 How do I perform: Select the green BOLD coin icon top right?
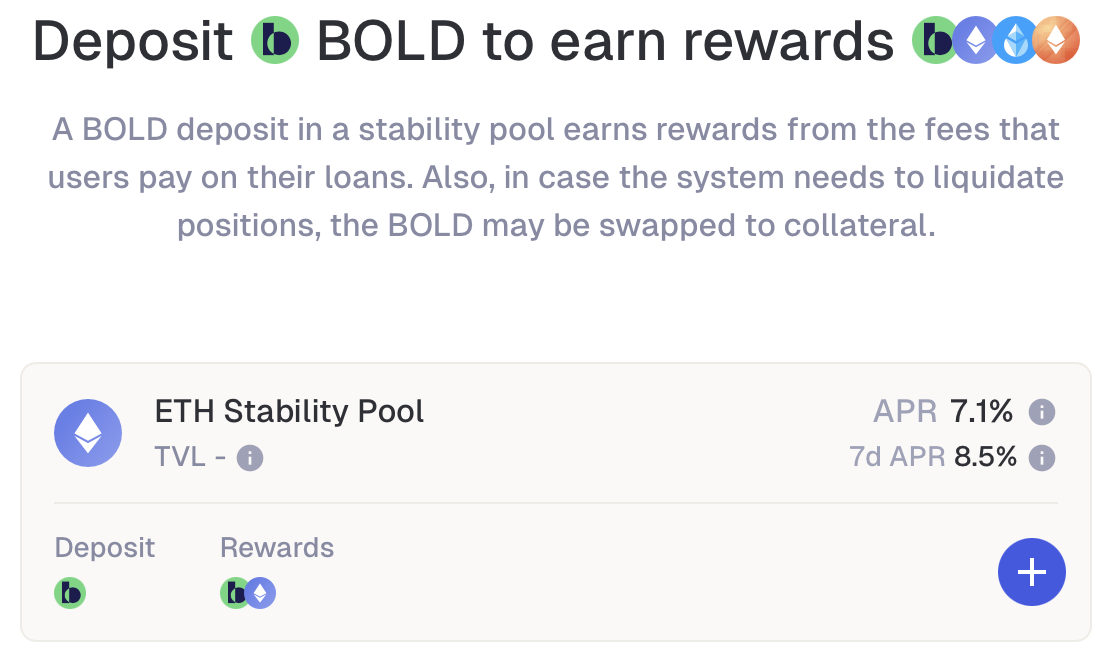(x=935, y=41)
